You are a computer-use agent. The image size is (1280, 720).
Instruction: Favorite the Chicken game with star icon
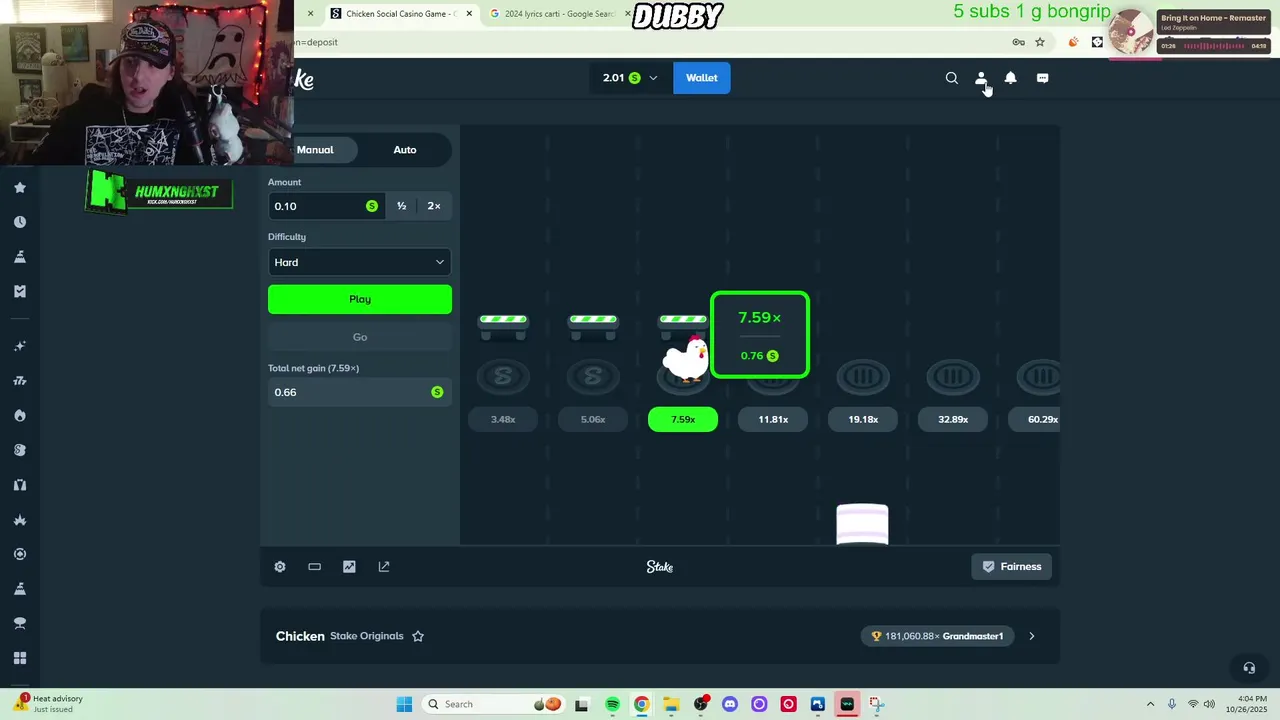click(418, 636)
